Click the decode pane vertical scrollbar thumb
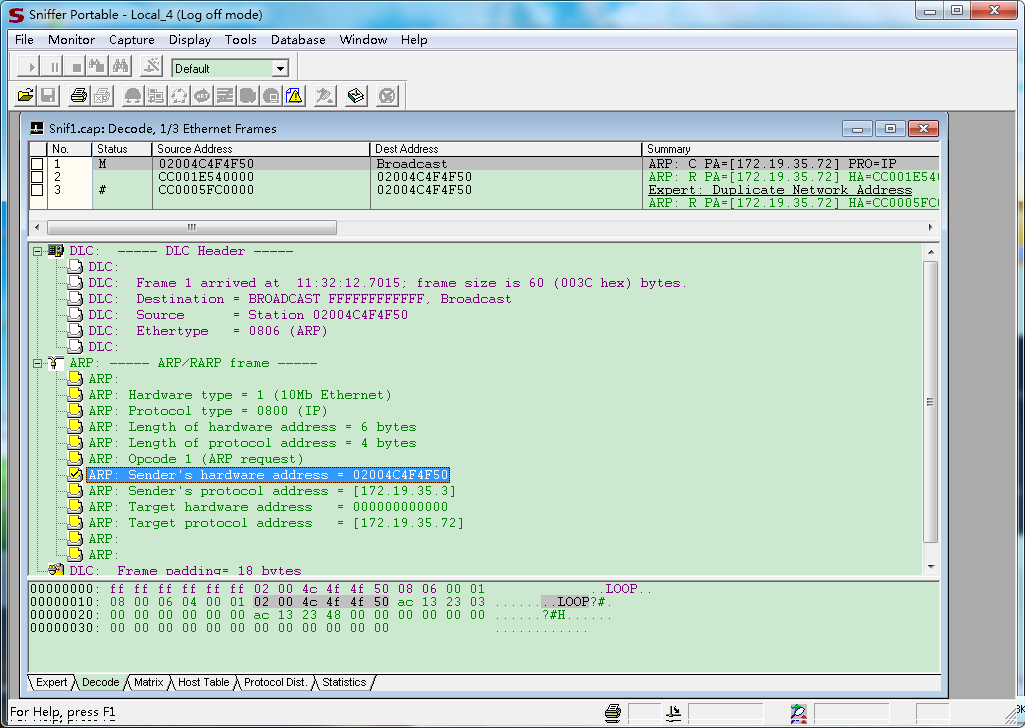1025x728 pixels. pos(931,401)
